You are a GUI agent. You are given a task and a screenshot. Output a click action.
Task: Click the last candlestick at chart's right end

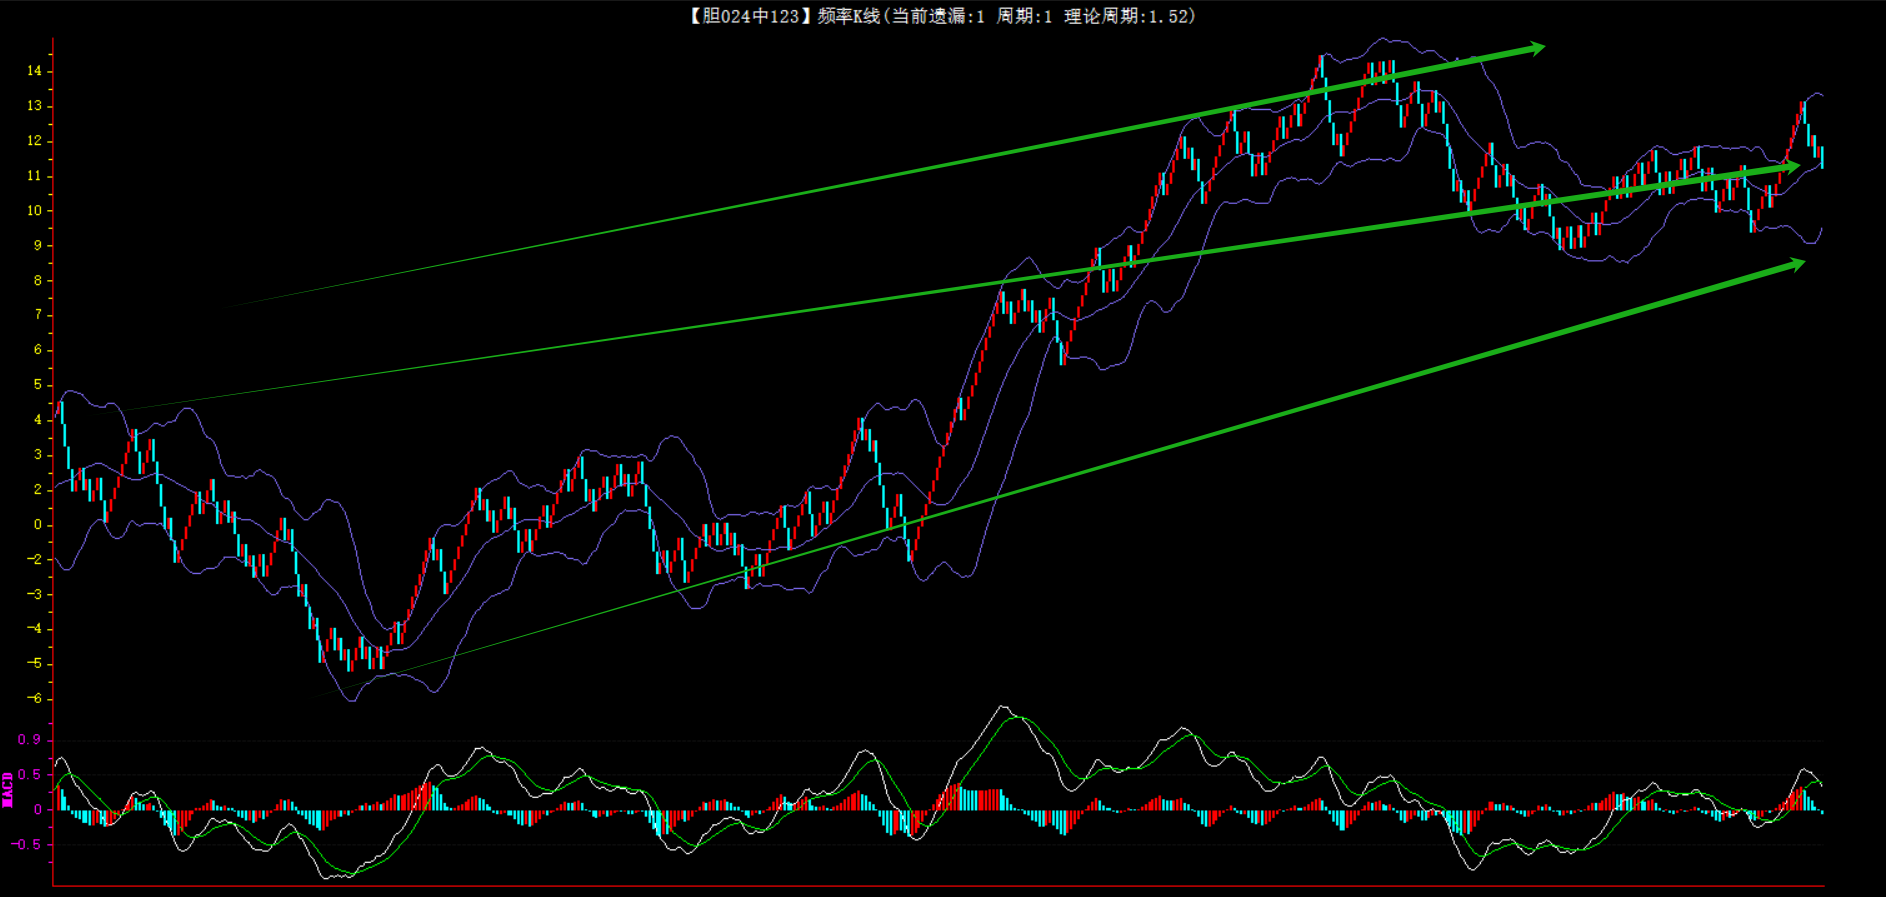click(1822, 156)
